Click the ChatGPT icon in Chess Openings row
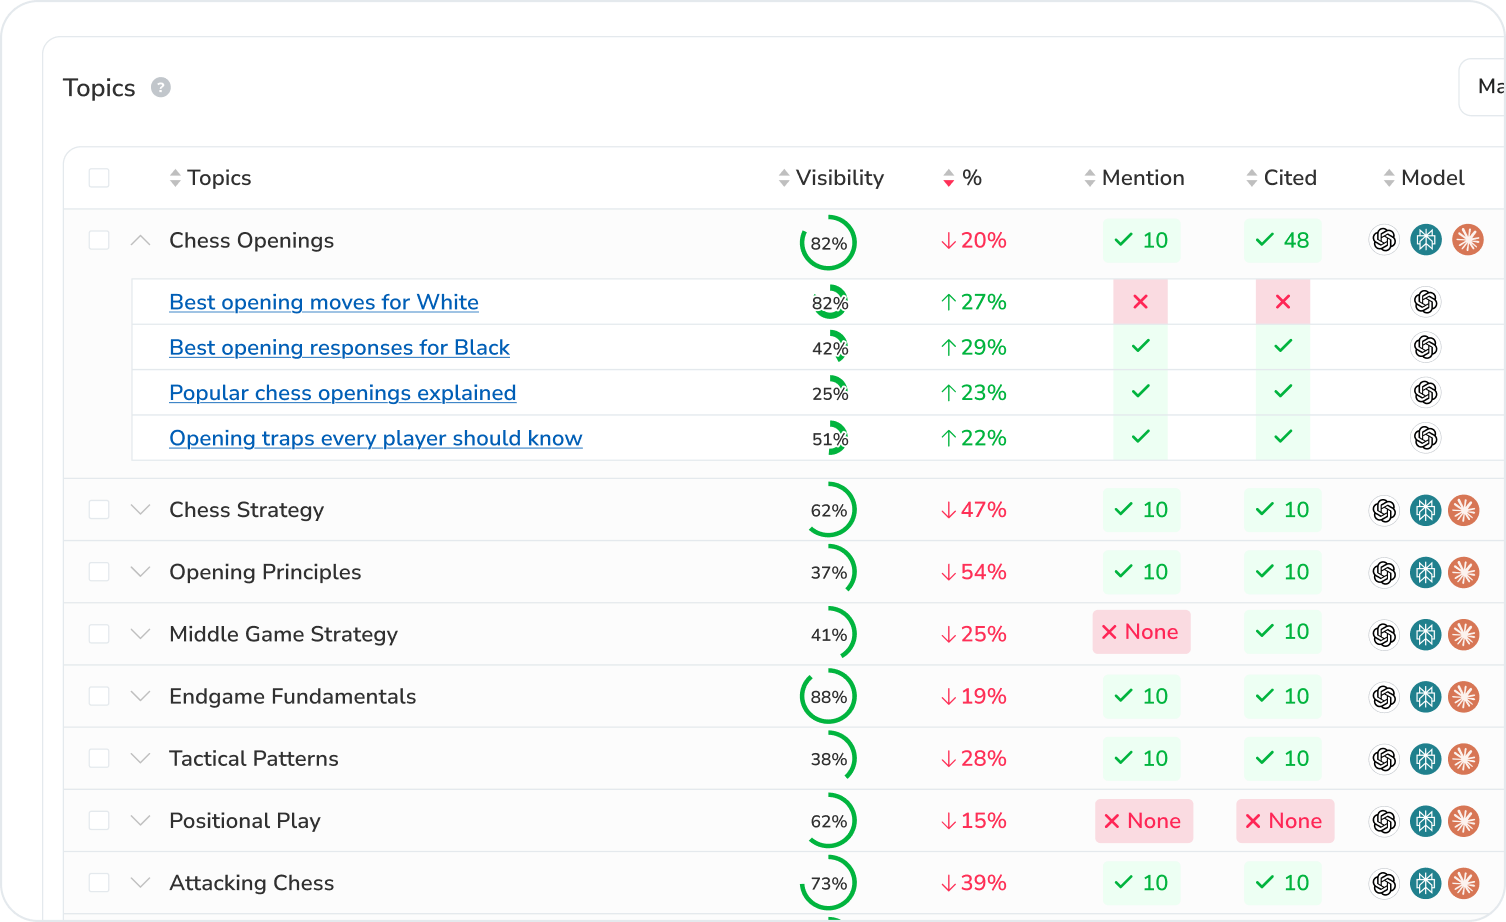The image size is (1506, 922). click(1384, 240)
